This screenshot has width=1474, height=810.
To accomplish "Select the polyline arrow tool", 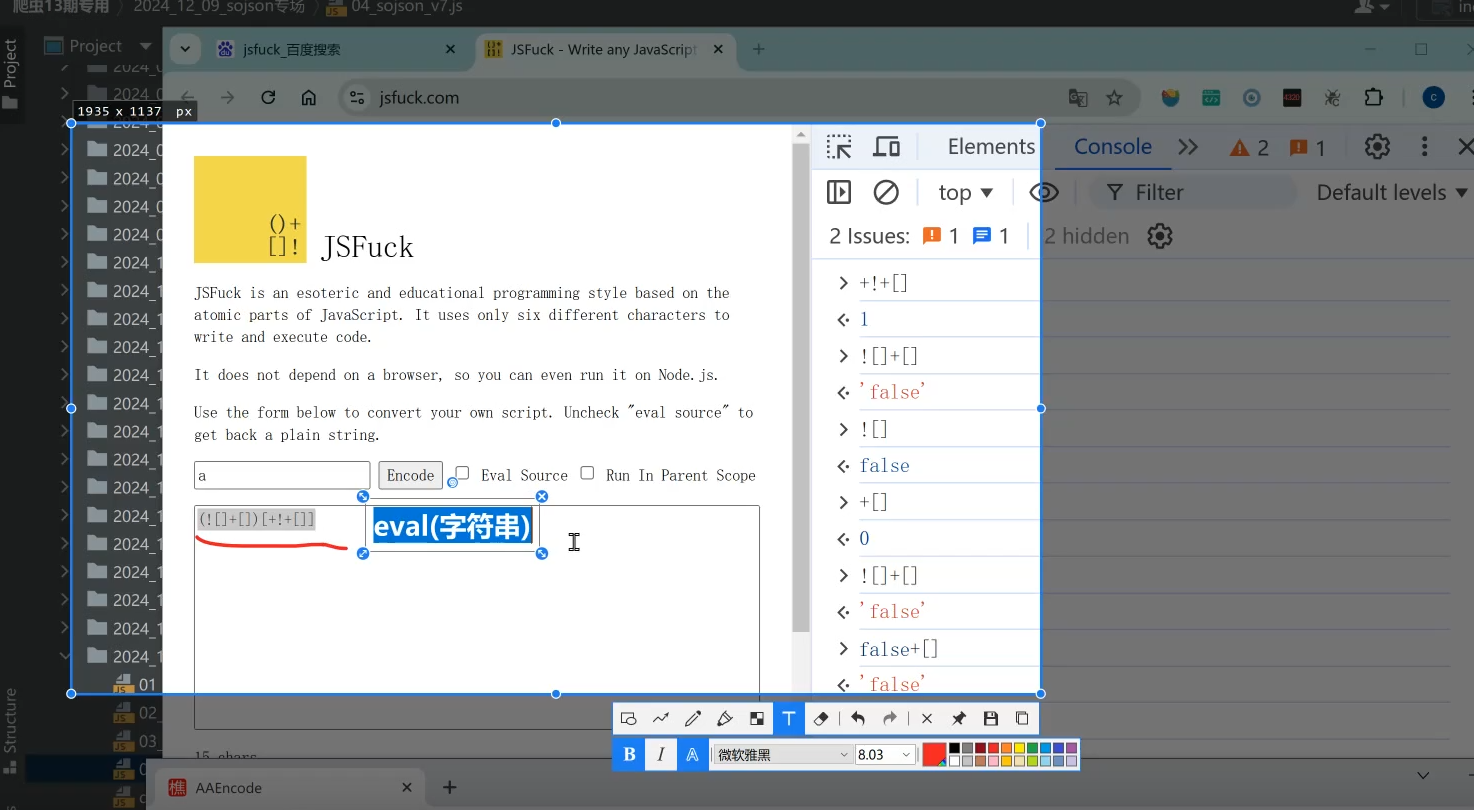I will (x=661, y=719).
